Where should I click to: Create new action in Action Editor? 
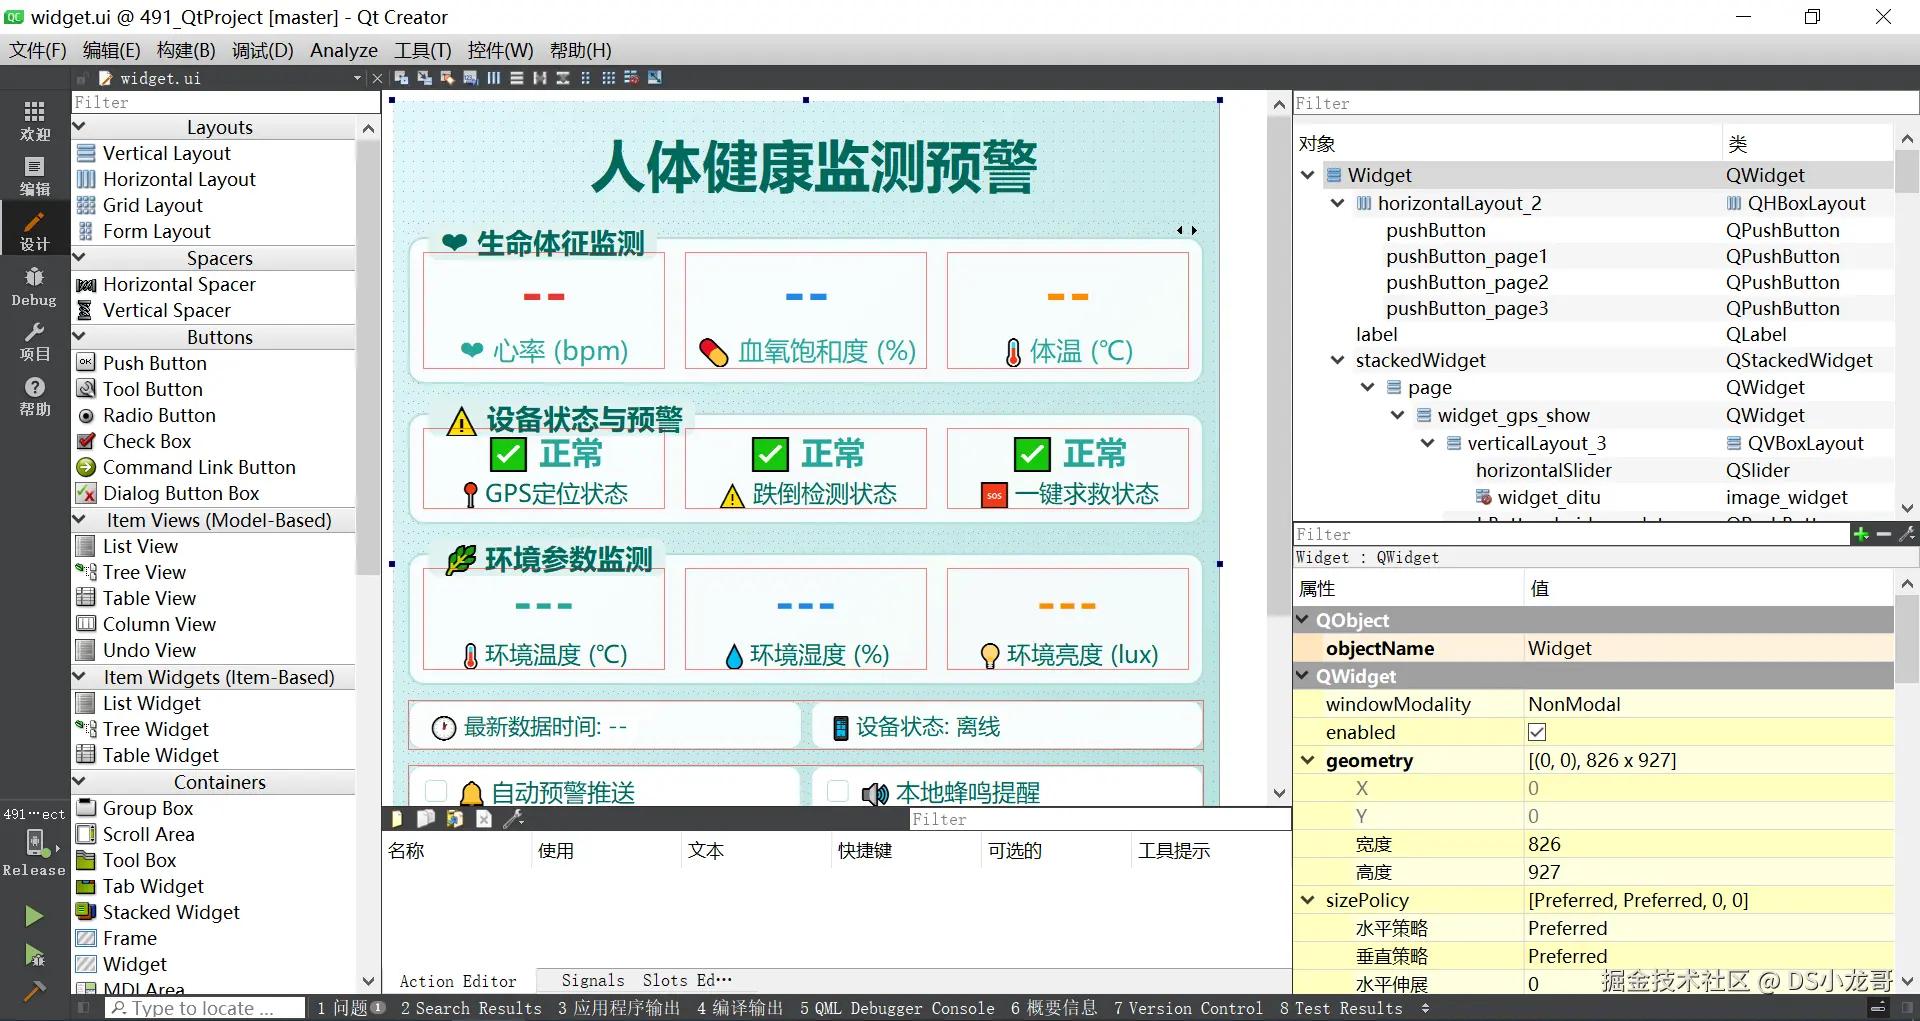[x=396, y=819]
